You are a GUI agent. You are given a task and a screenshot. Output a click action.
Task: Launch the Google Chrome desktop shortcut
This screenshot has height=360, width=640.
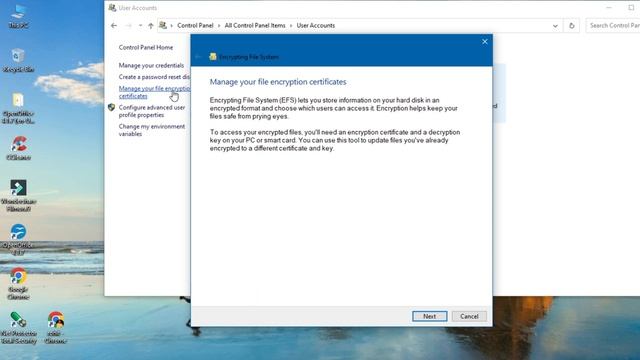point(18,284)
